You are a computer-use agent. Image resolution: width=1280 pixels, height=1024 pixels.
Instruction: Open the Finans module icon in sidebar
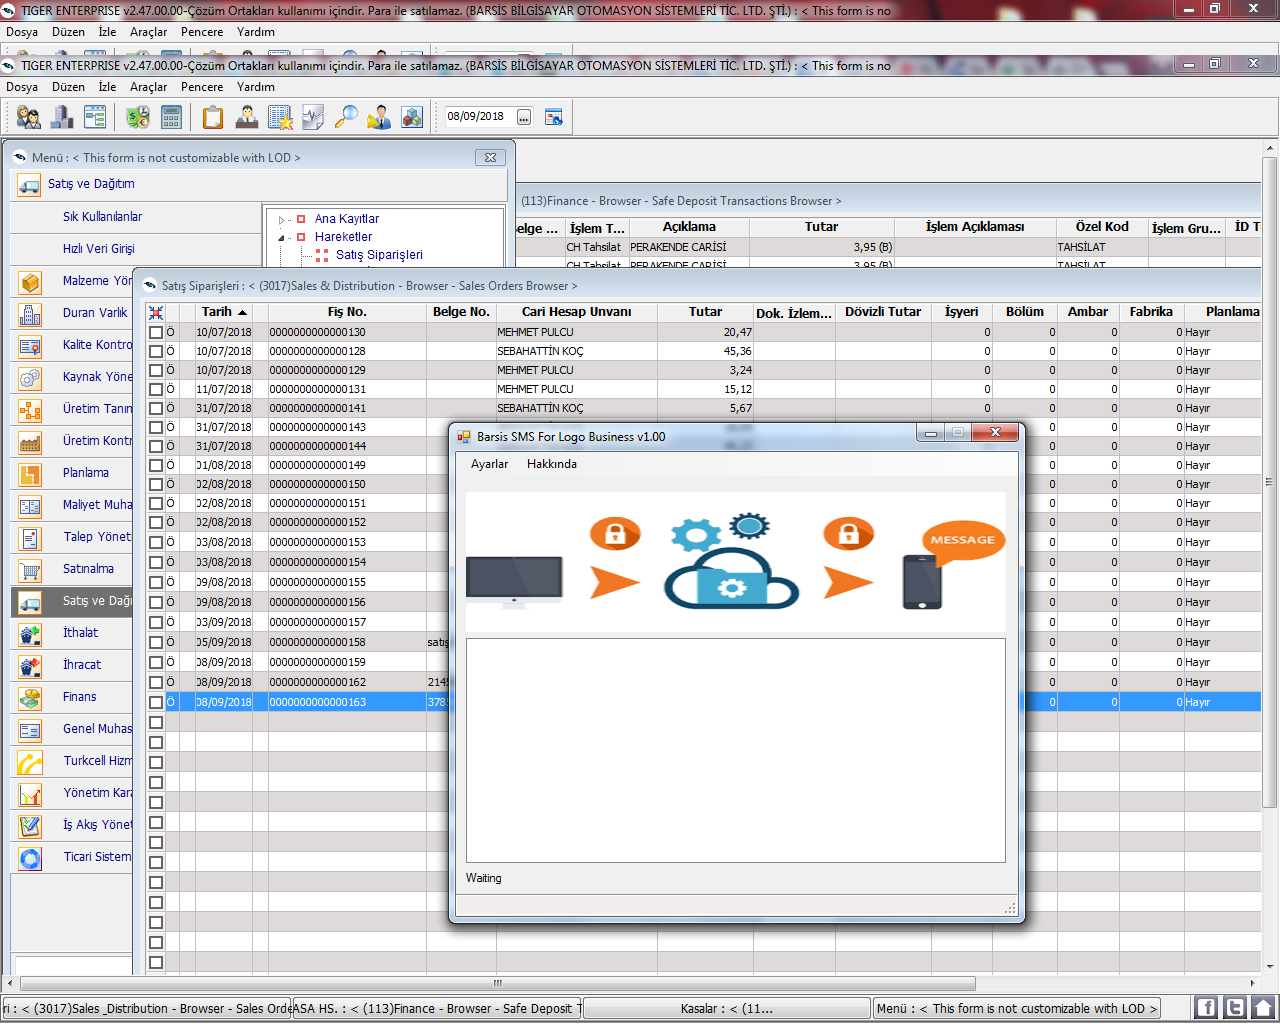[x=30, y=697]
